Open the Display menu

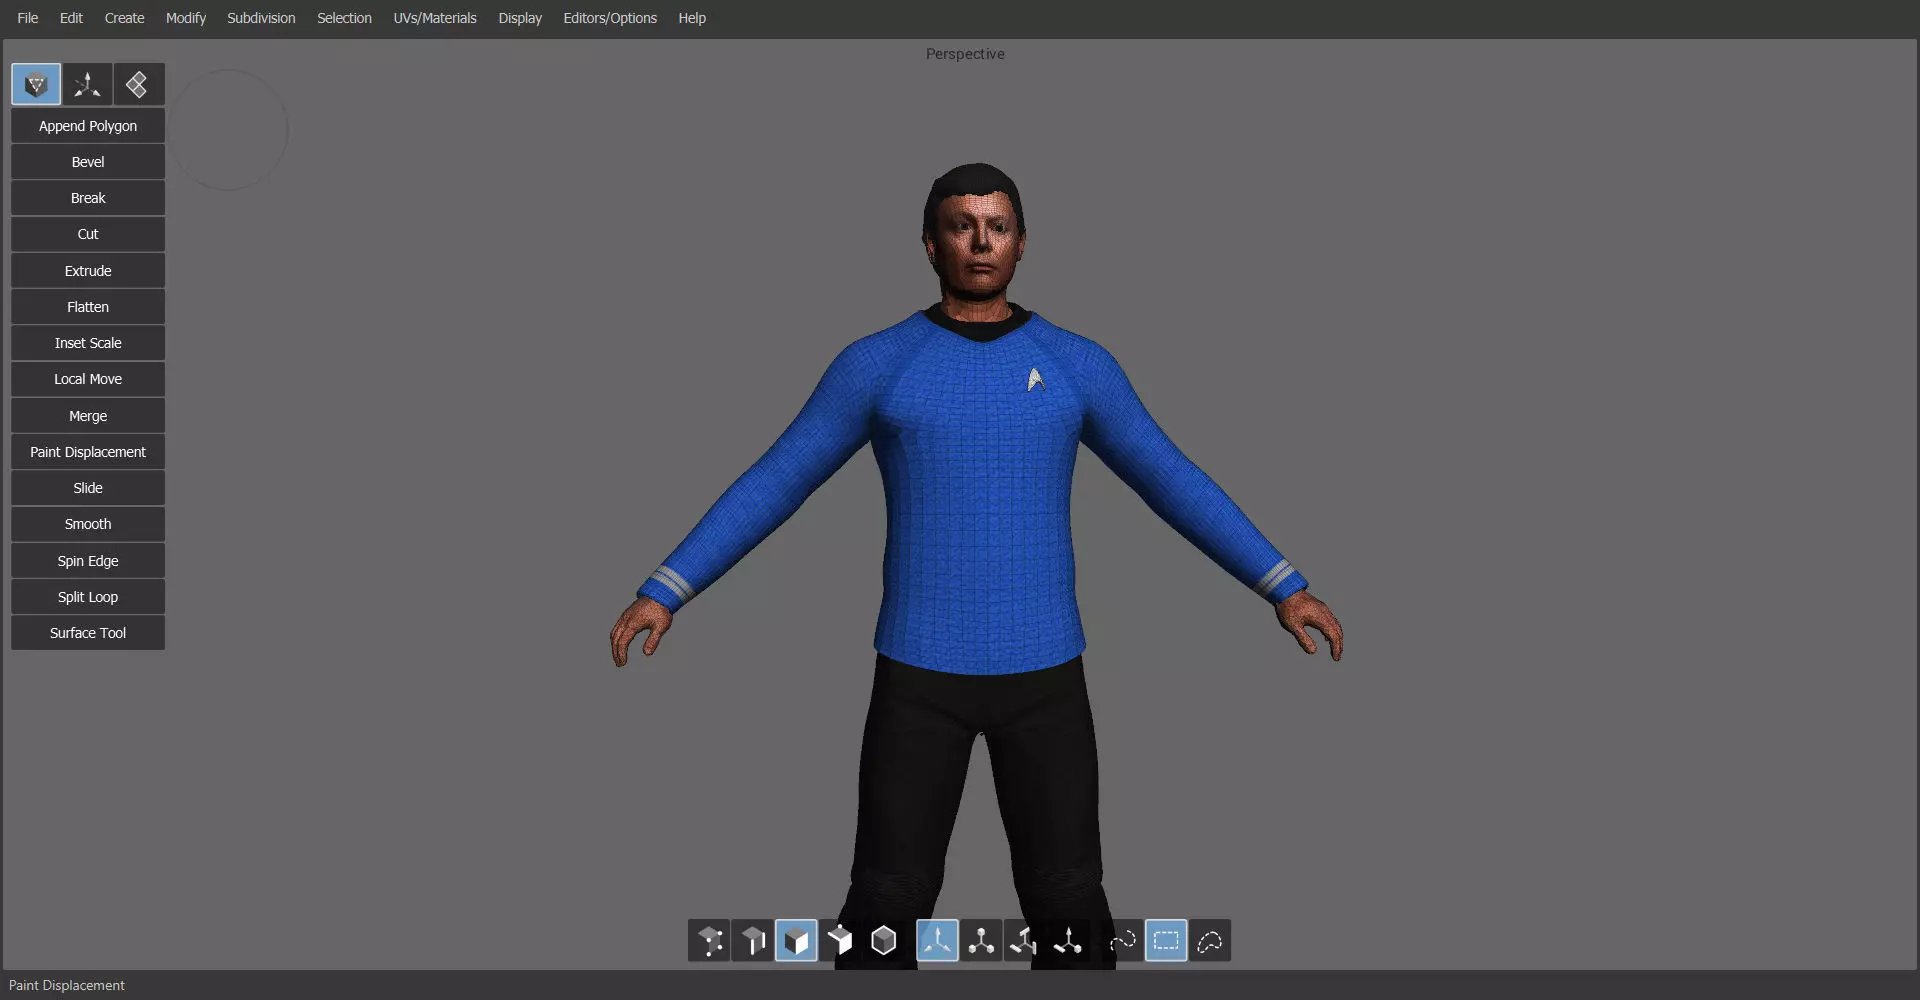520,18
